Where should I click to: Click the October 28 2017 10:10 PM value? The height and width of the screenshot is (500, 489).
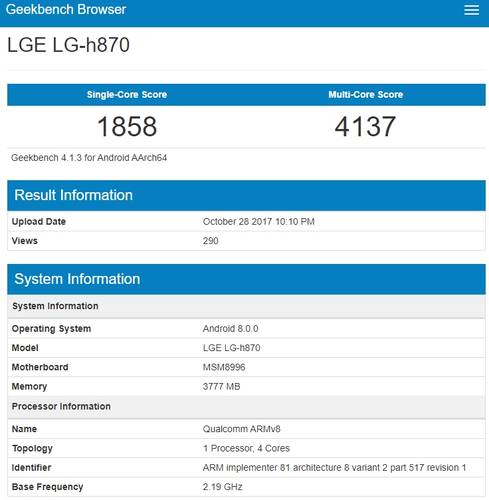[259, 222]
